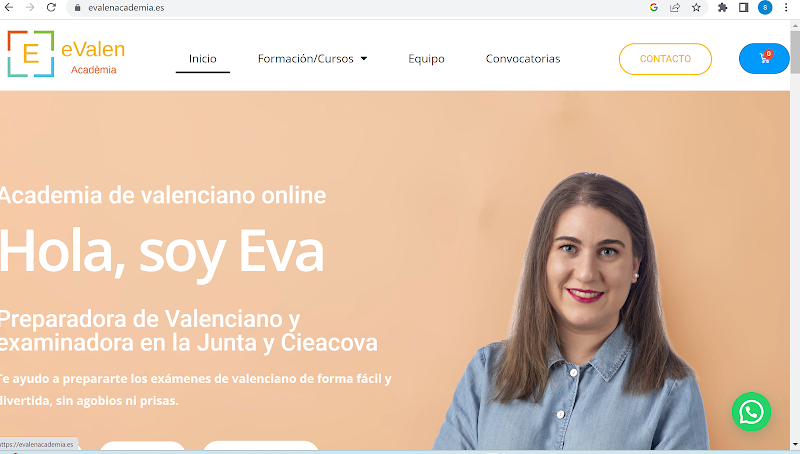Open WhatsApp chat bubble
800x454 pixels.
tap(751, 412)
